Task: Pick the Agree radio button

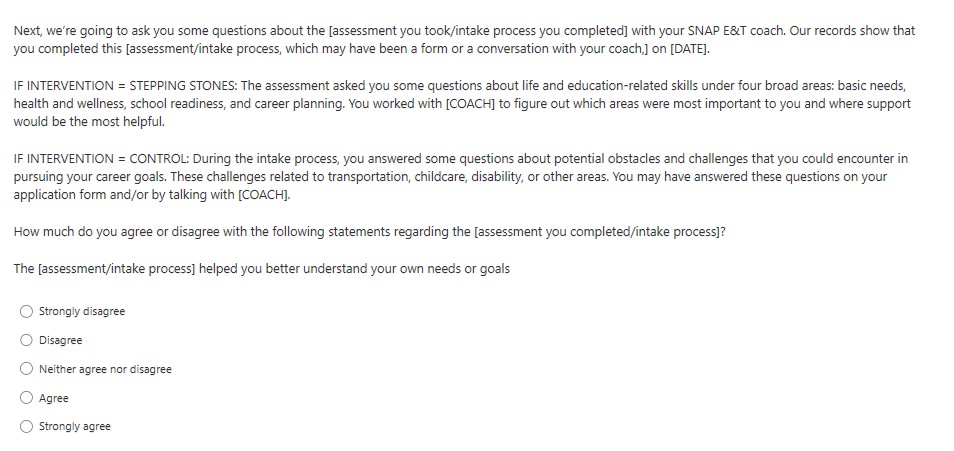Action: tap(27, 398)
